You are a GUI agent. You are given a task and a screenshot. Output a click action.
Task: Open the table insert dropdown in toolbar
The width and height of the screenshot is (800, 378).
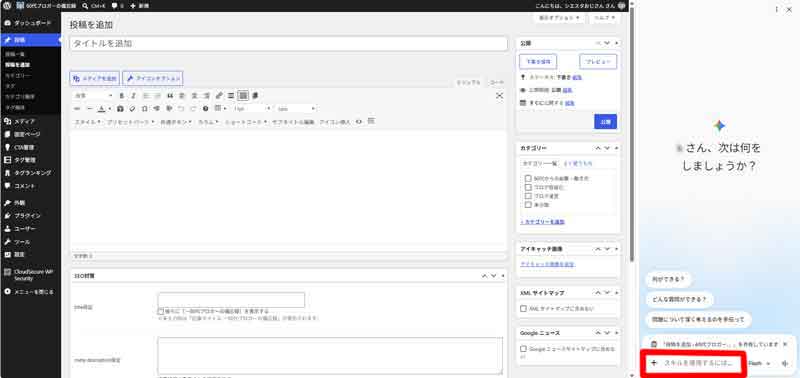click(x=220, y=109)
